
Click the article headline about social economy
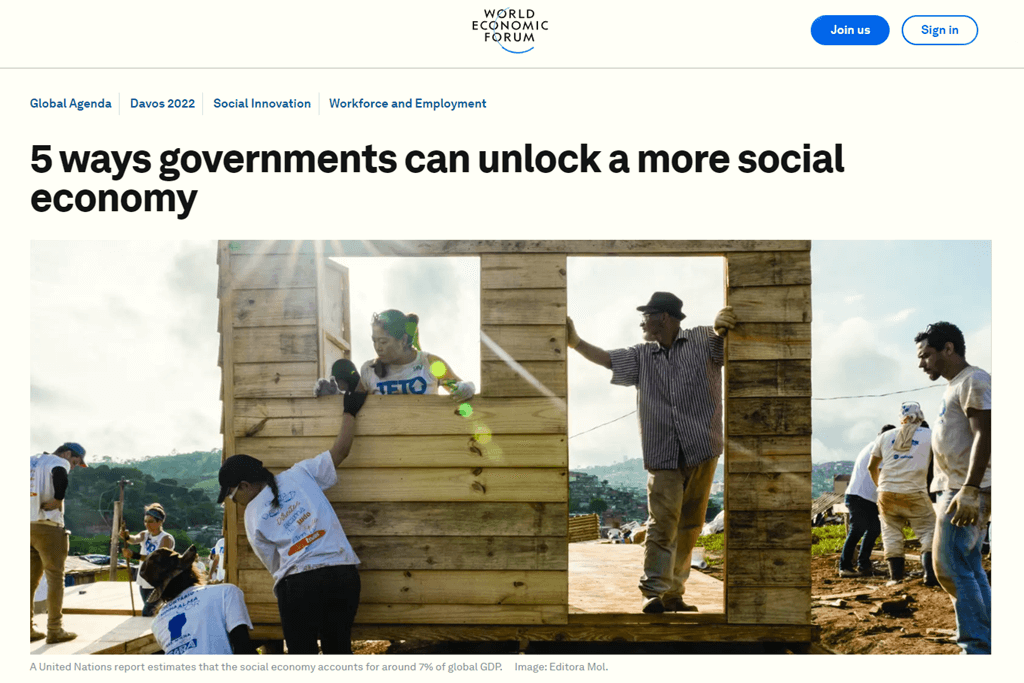click(437, 178)
